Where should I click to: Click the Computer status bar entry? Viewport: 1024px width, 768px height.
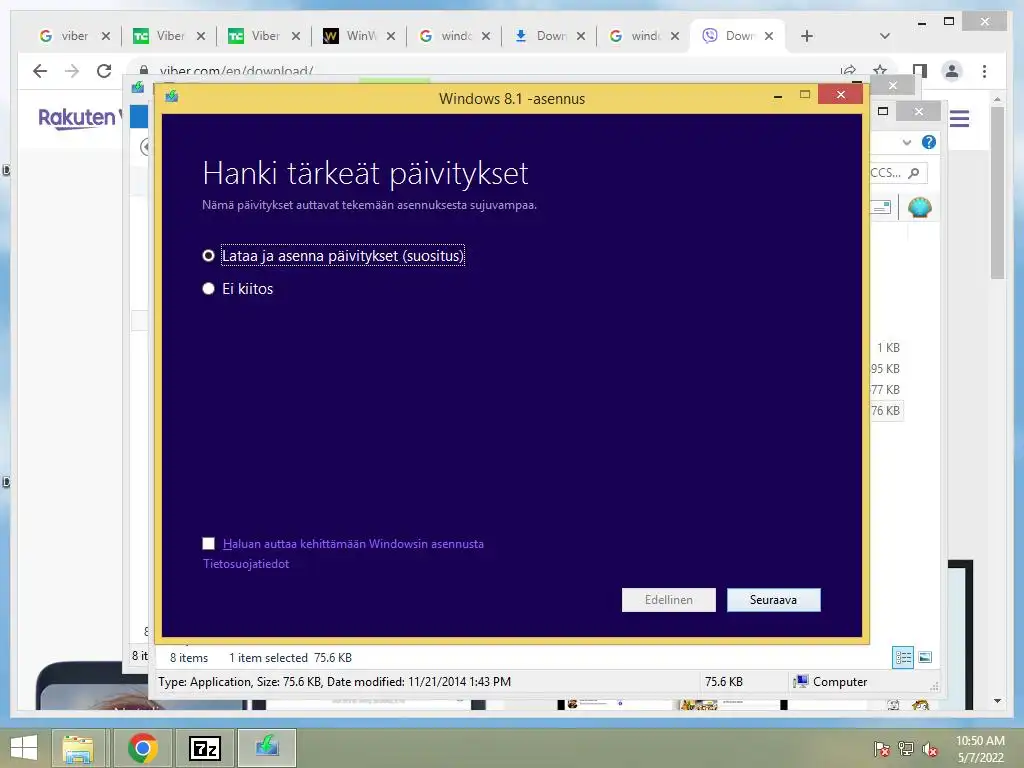coord(831,682)
